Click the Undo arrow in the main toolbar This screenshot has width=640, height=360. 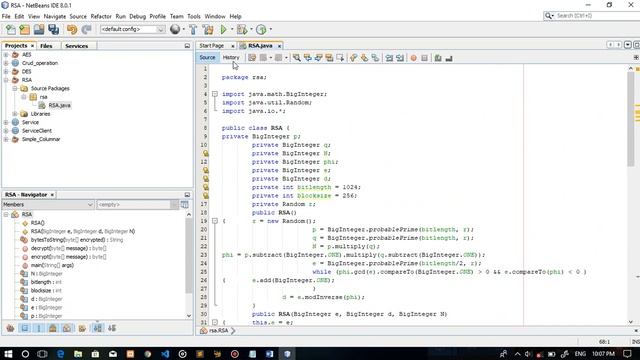coord(72,29)
